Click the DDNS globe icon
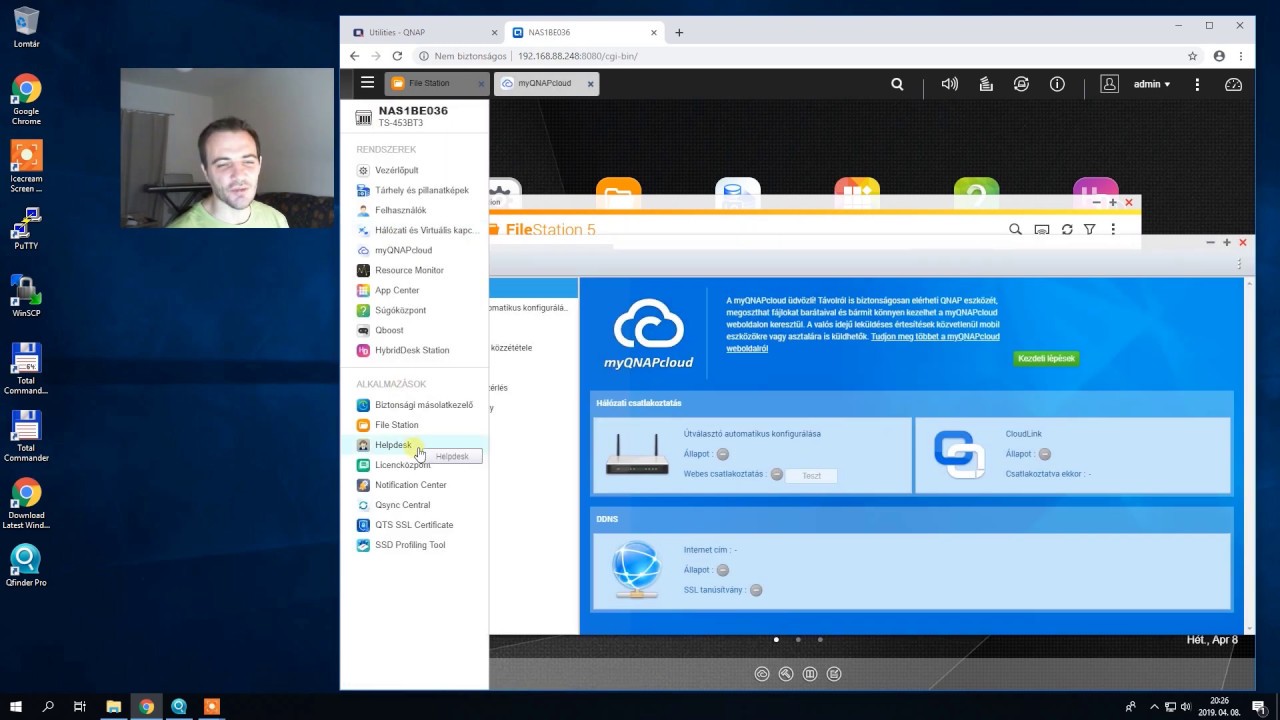The image size is (1280, 720). tap(636, 569)
